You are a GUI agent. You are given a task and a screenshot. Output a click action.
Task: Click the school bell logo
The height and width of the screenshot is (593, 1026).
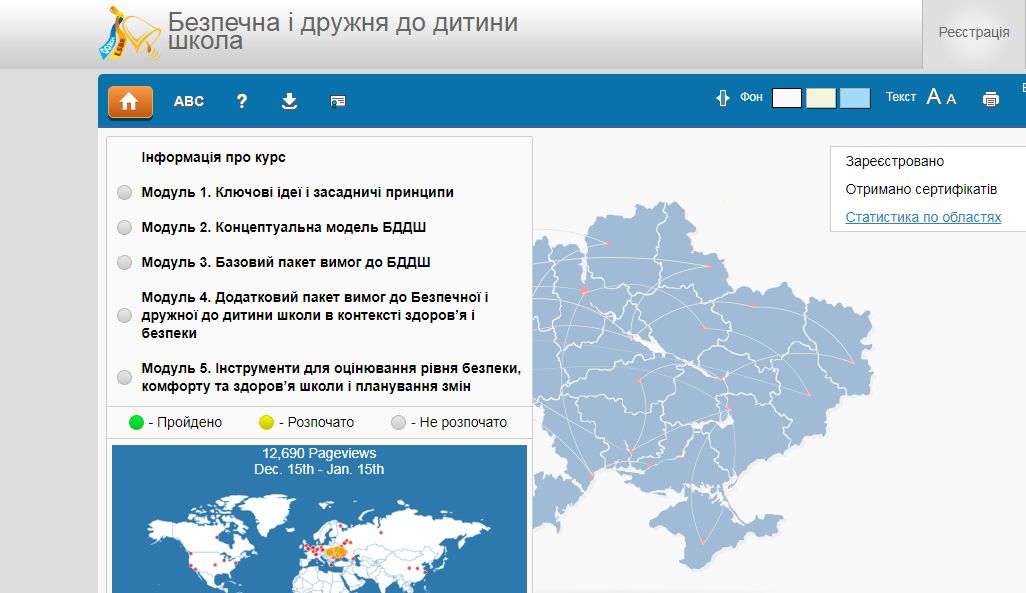point(130,33)
